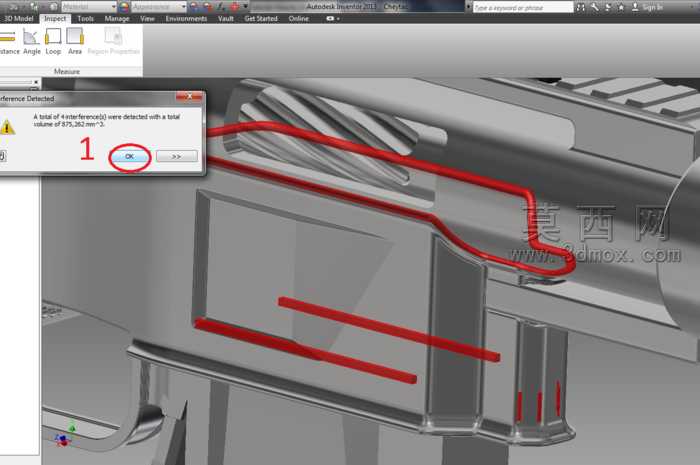Click the wrench icon in title bar

[595, 7]
